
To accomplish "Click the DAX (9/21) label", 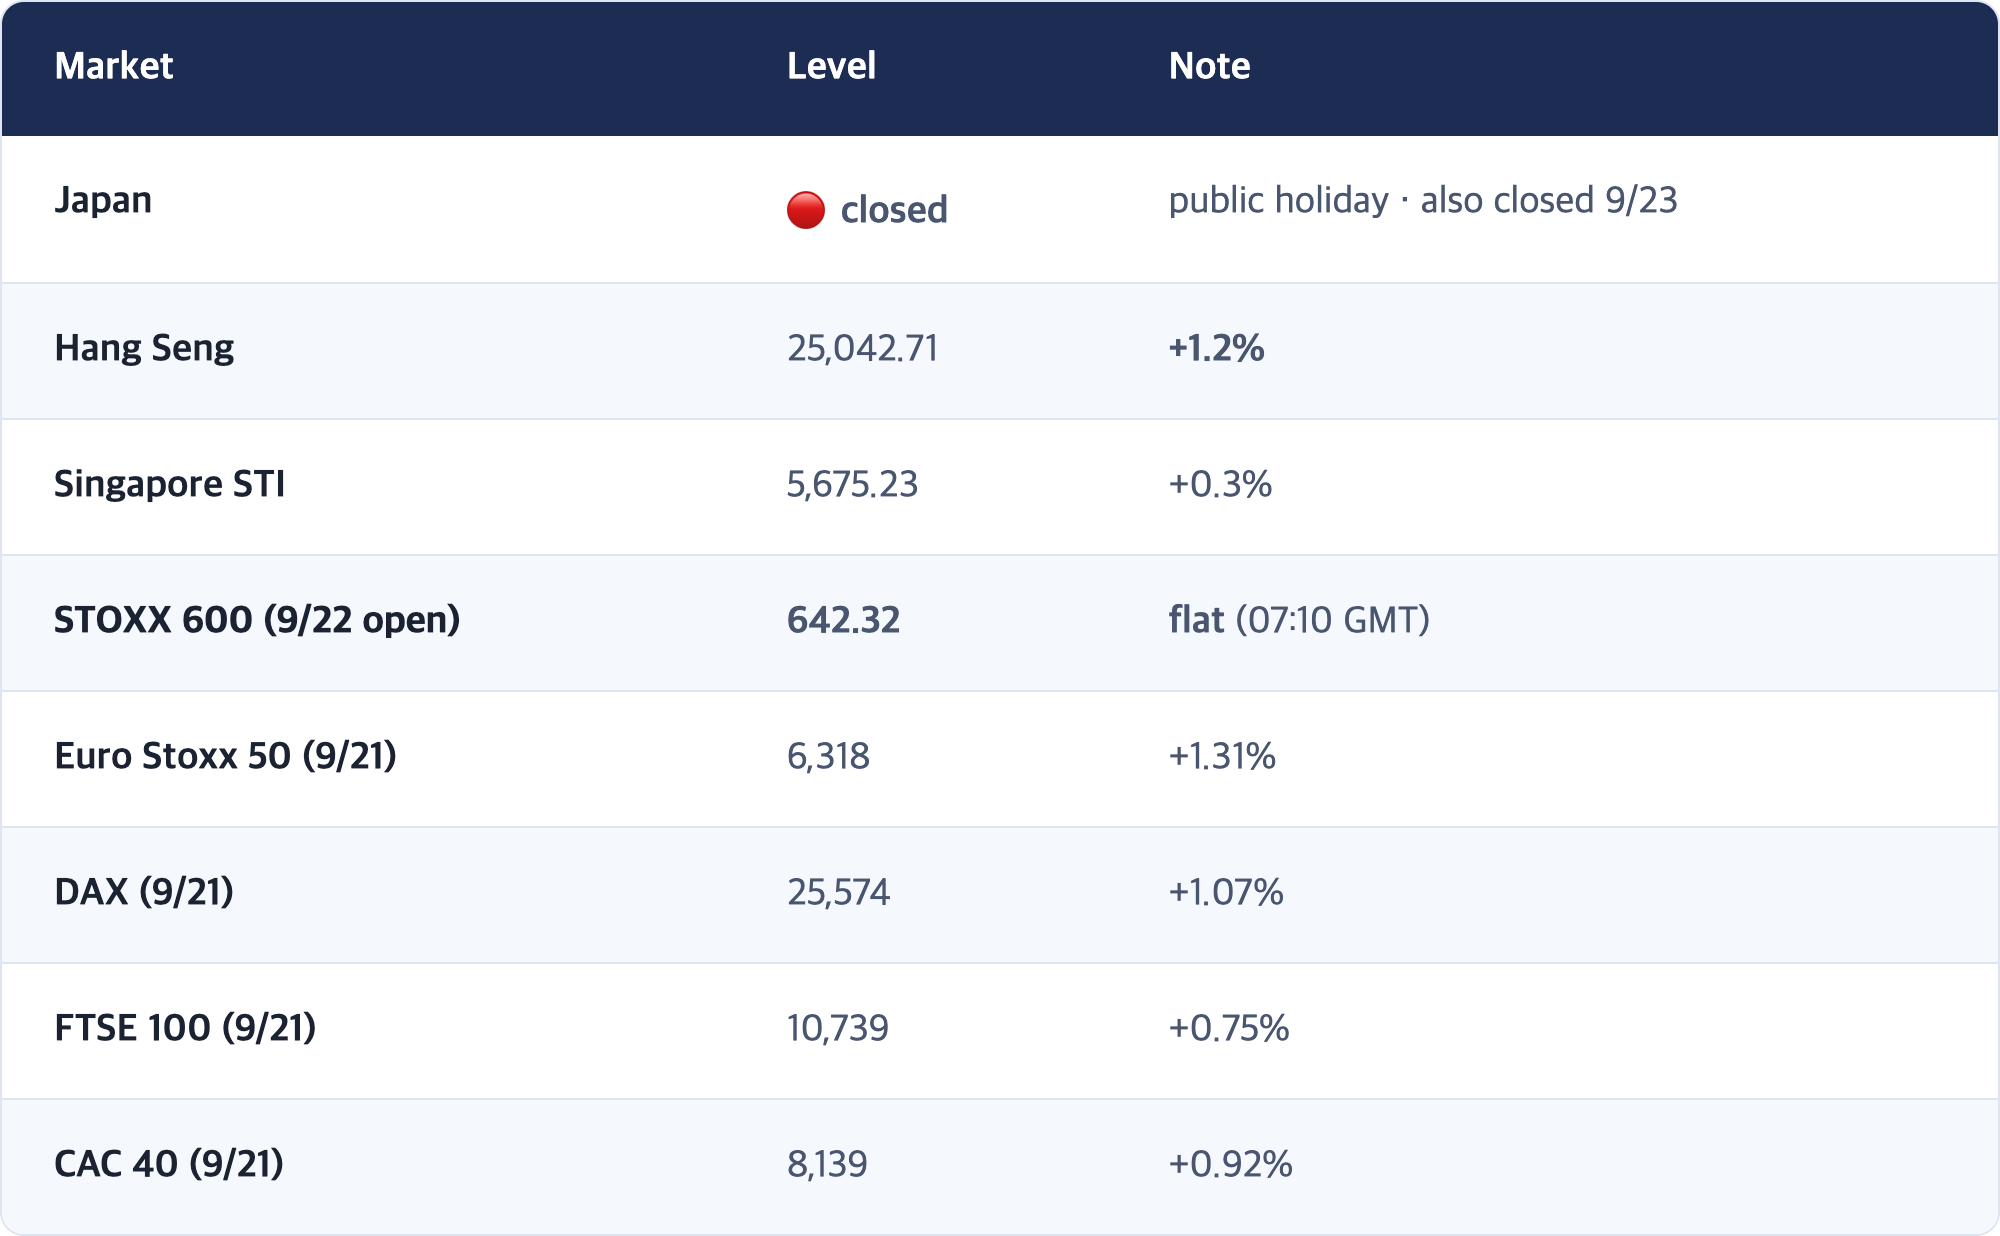I will click(x=144, y=892).
